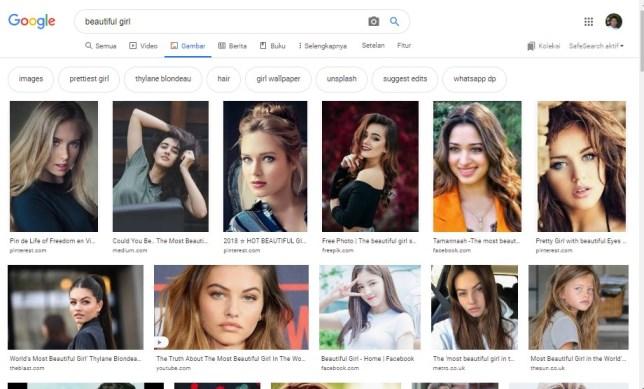Select the 'images' filter chip
Image resolution: width=644 pixels, height=389 pixels.
pos(31,79)
